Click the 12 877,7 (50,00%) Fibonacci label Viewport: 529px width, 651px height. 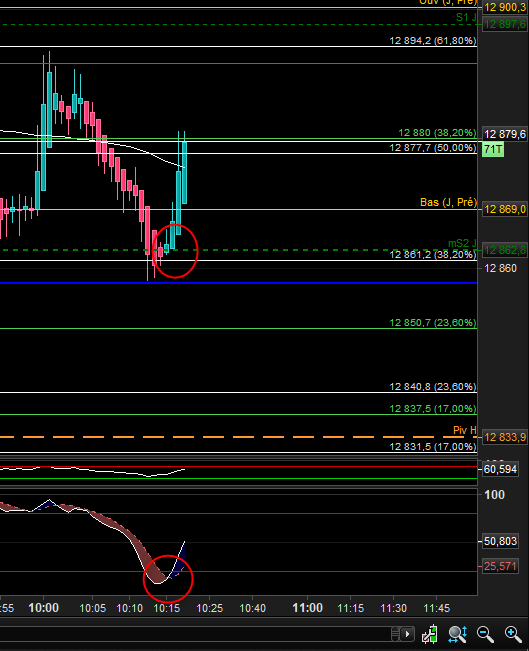(433, 148)
